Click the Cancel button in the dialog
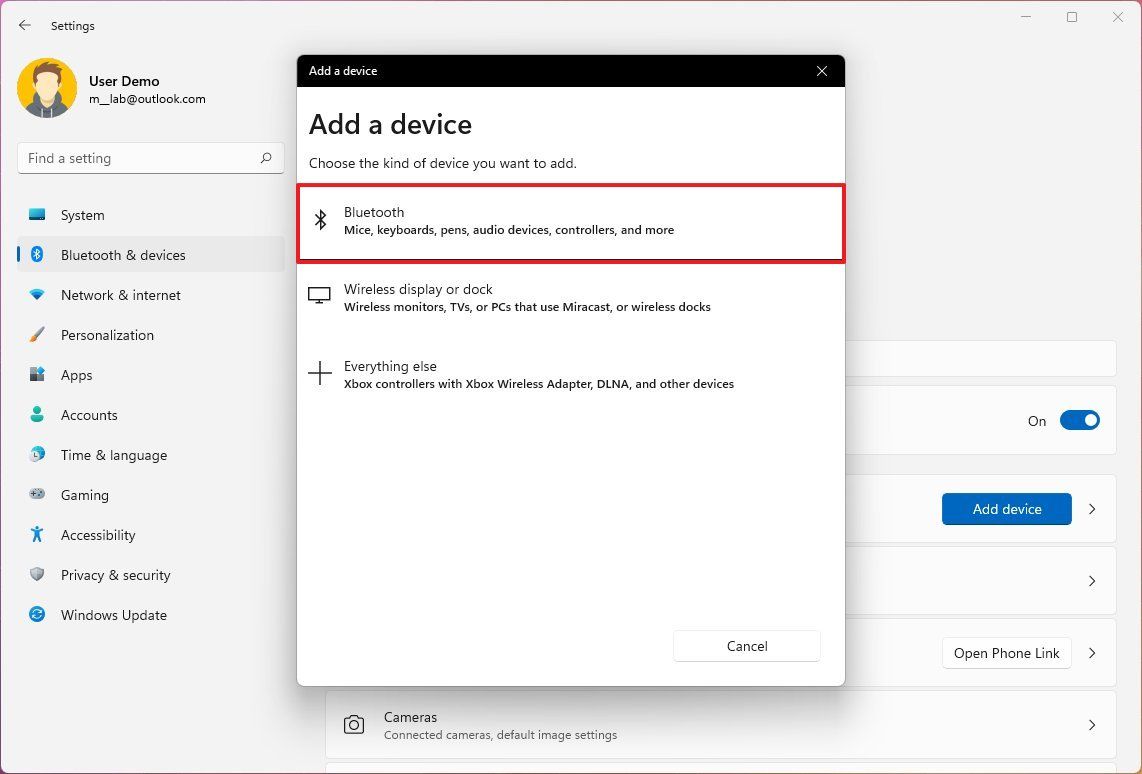 click(746, 646)
